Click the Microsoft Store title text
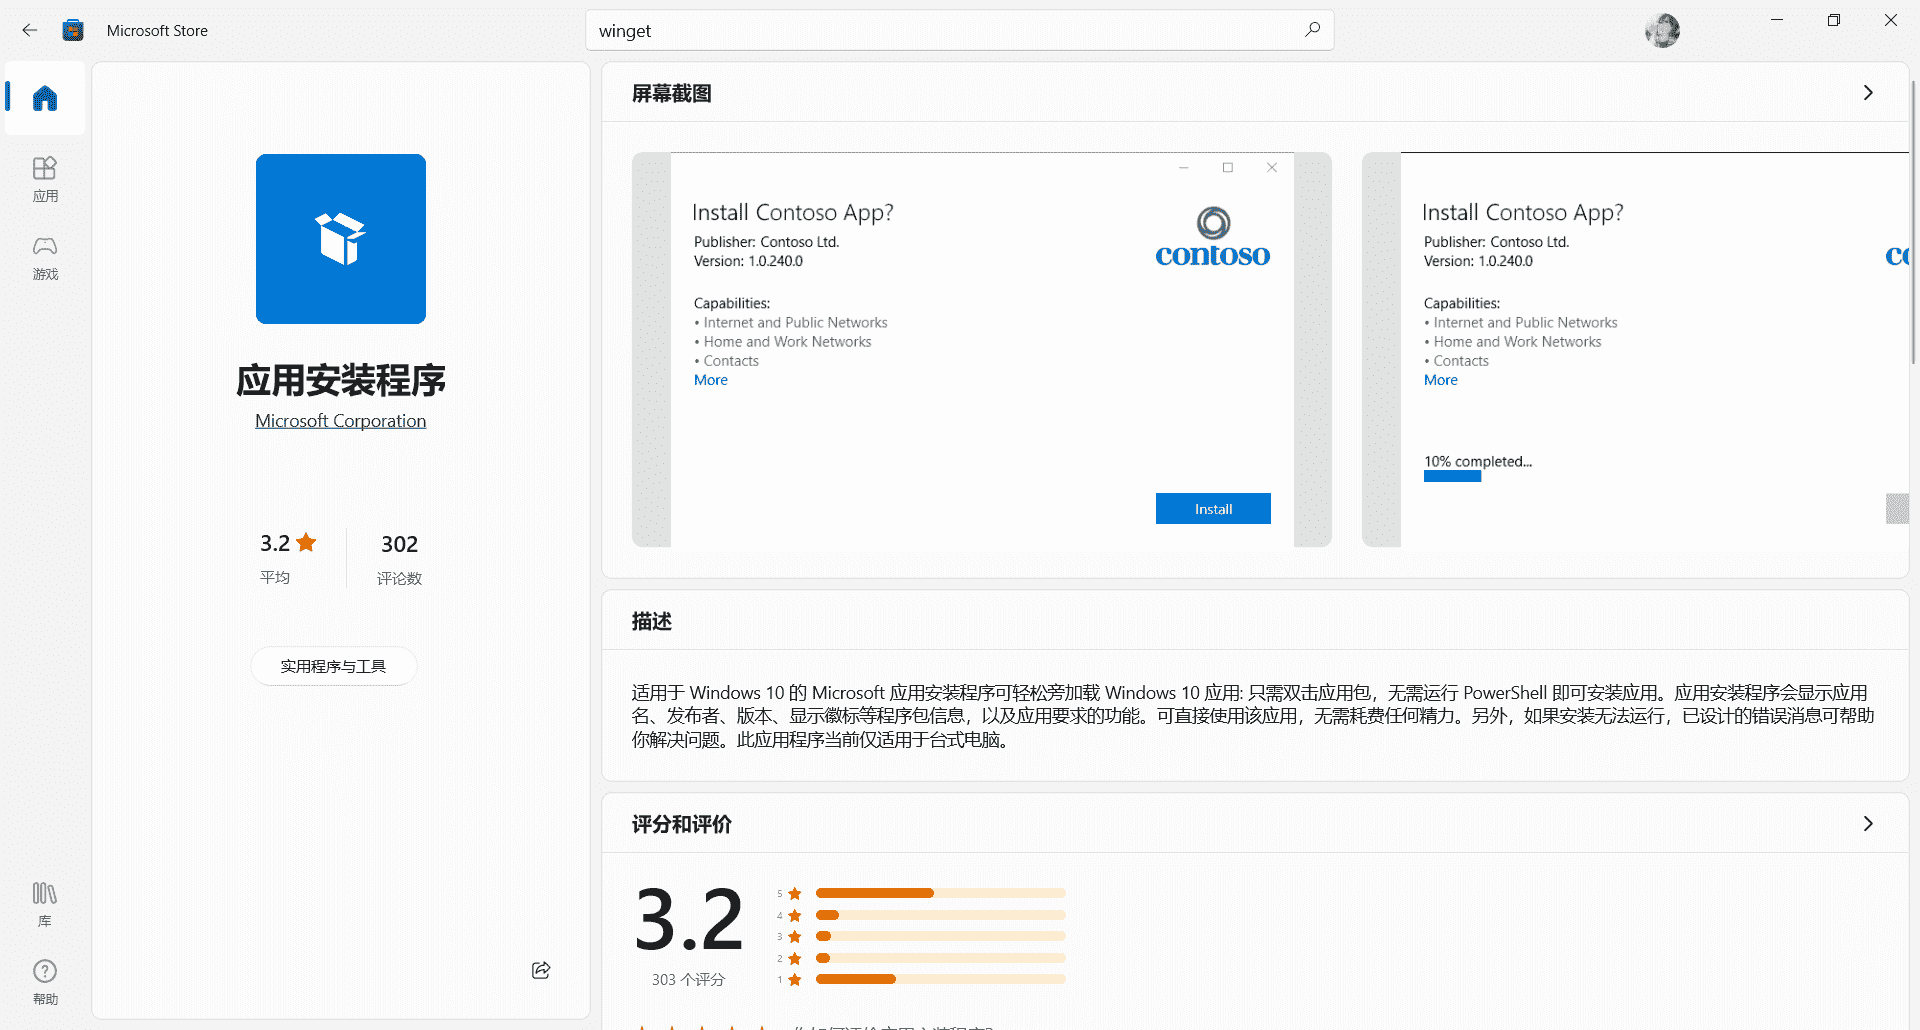1920x1030 pixels. click(157, 31)
